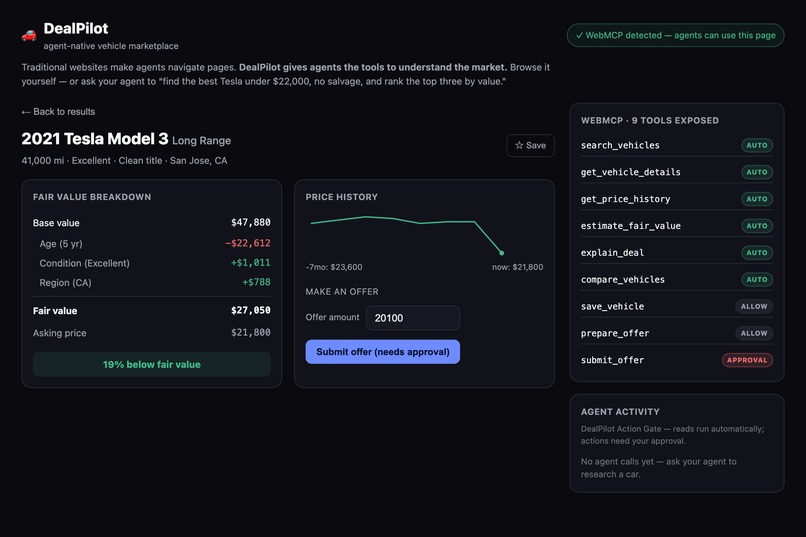Click AUTO badge next to search_vehicles
This screenshot has height=537, width=806.
(x=757, y=145)
